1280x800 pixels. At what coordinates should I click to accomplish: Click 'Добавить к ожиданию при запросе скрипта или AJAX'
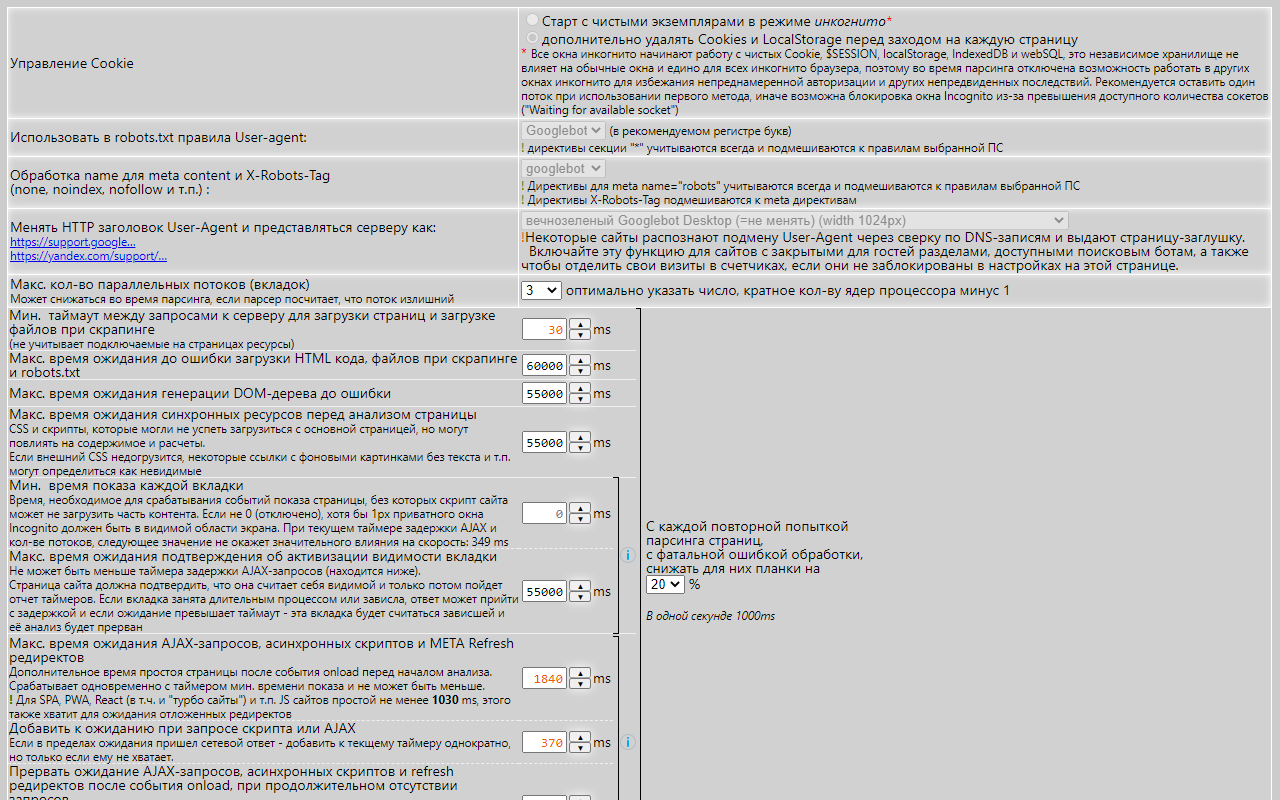point(183,729)
